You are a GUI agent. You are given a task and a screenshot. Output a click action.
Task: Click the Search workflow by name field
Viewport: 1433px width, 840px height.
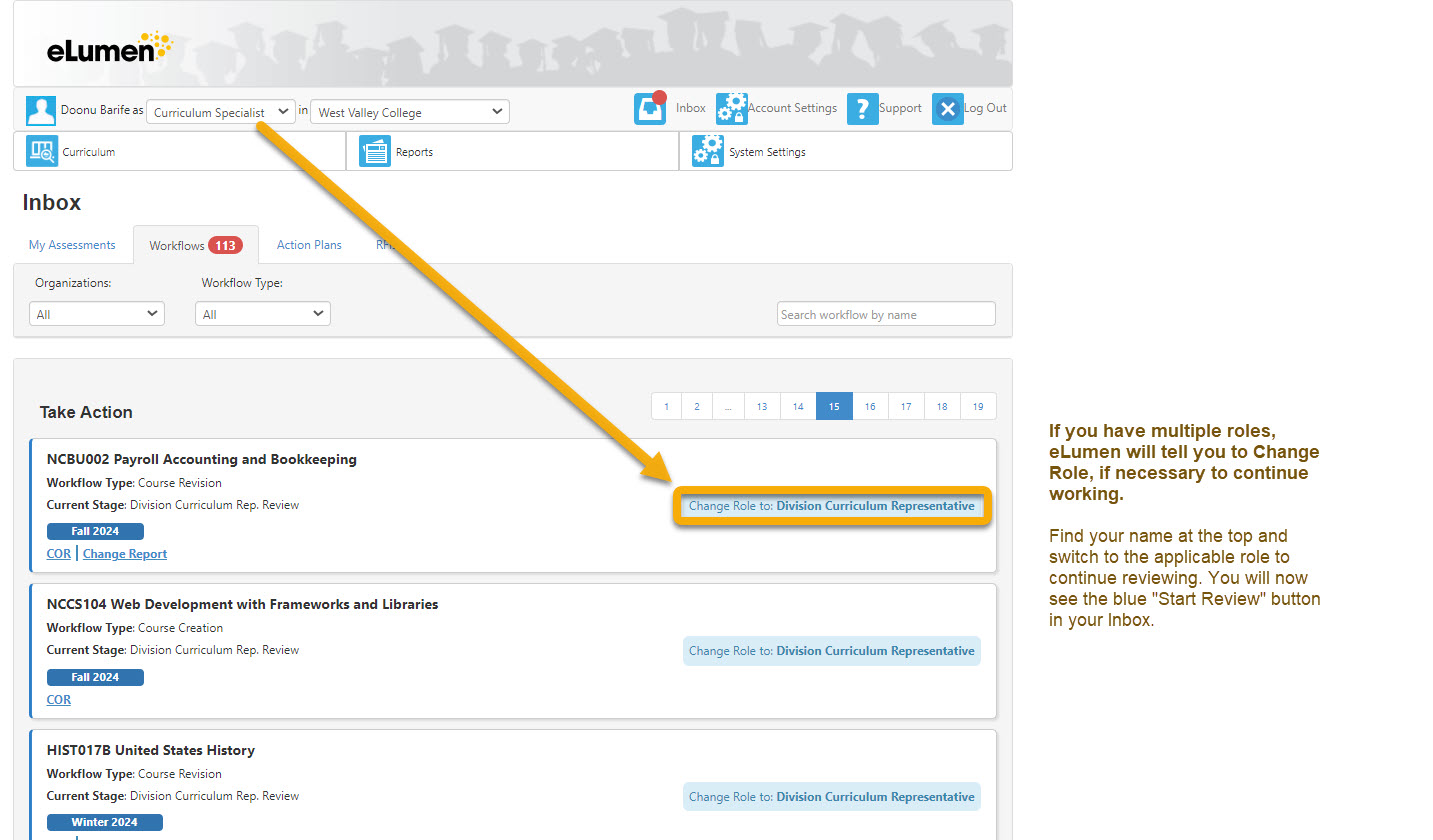[x=886, y=314]
